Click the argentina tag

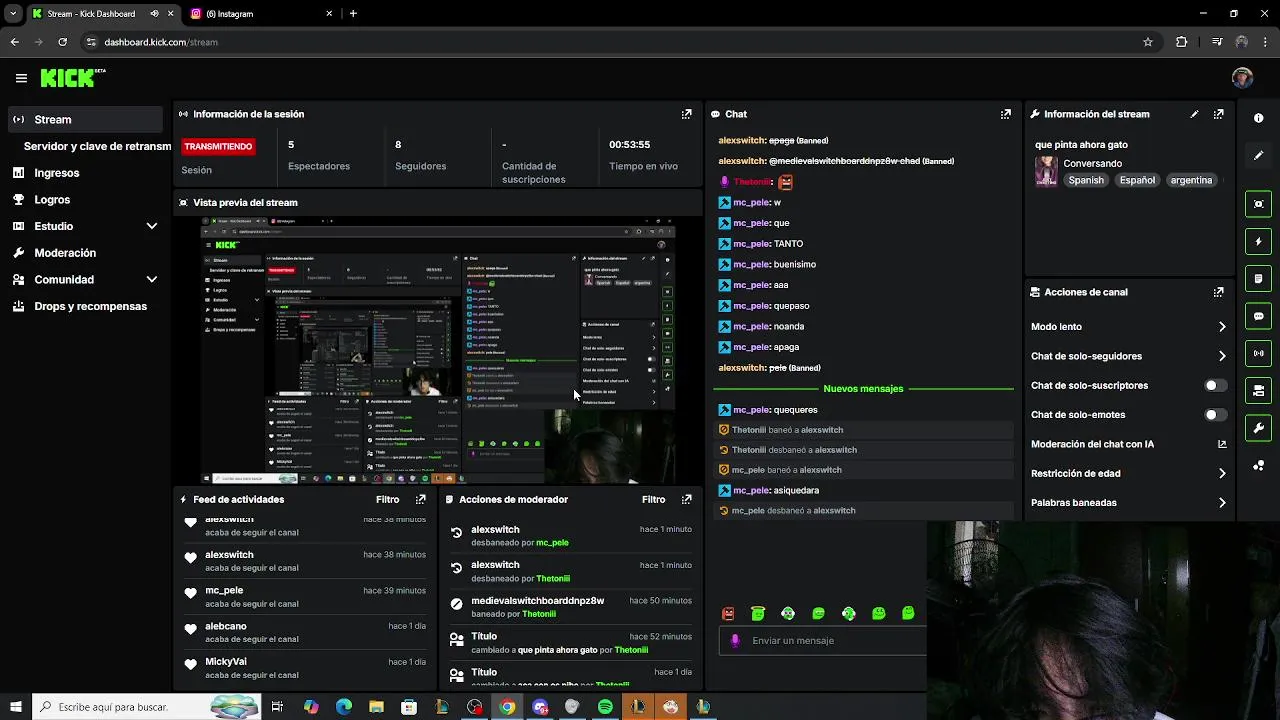[1191, 180]
